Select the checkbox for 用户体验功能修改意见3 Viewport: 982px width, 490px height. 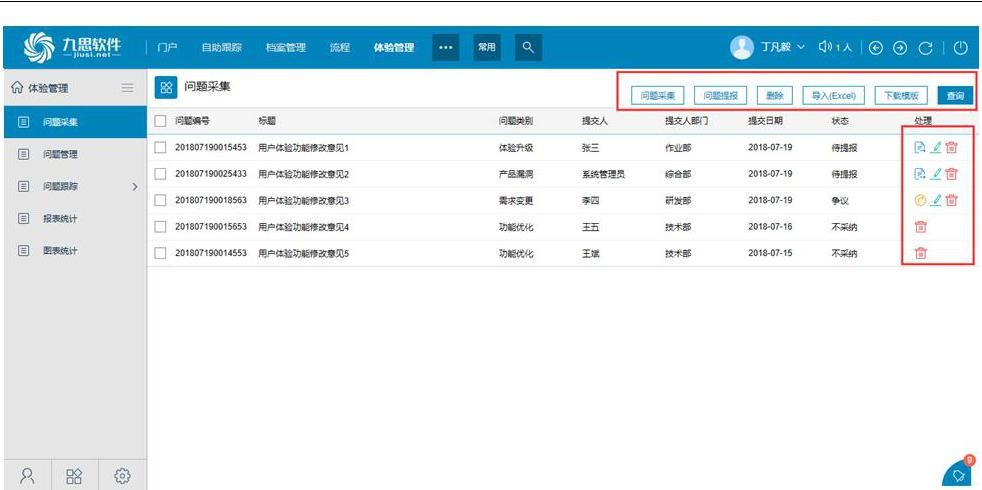coord(161,200)
